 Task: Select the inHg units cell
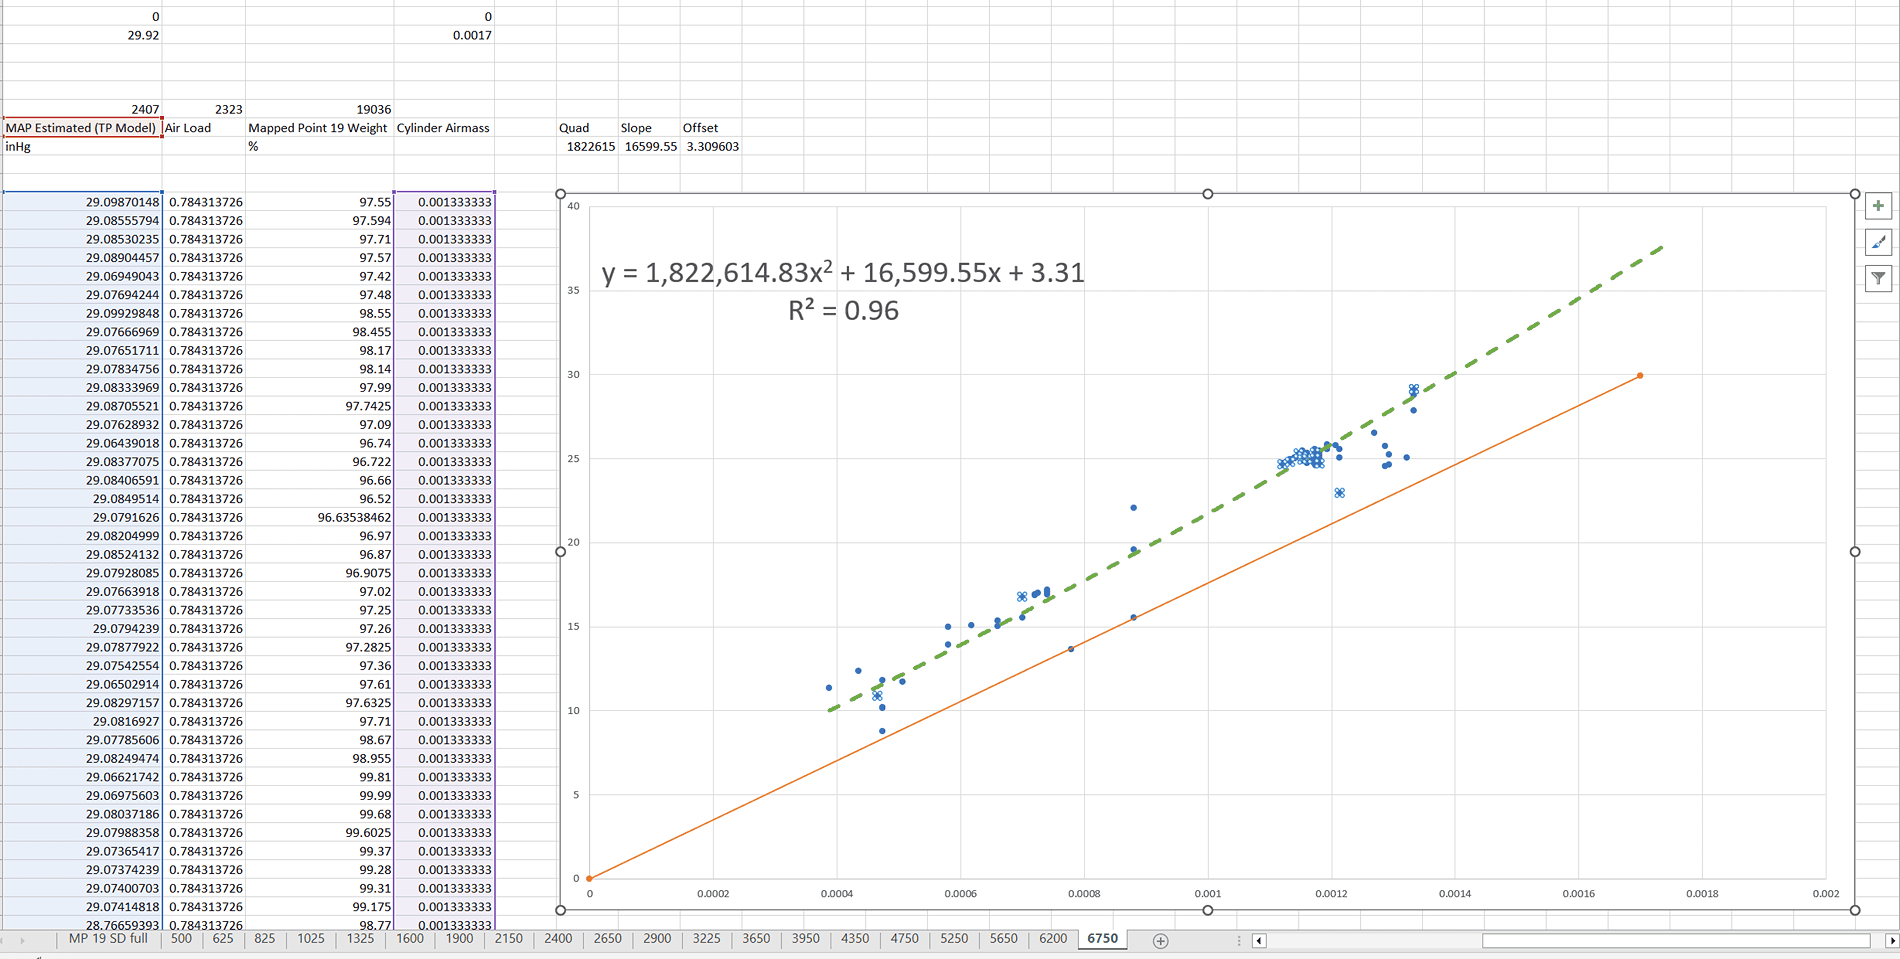[x=82, y=147]
